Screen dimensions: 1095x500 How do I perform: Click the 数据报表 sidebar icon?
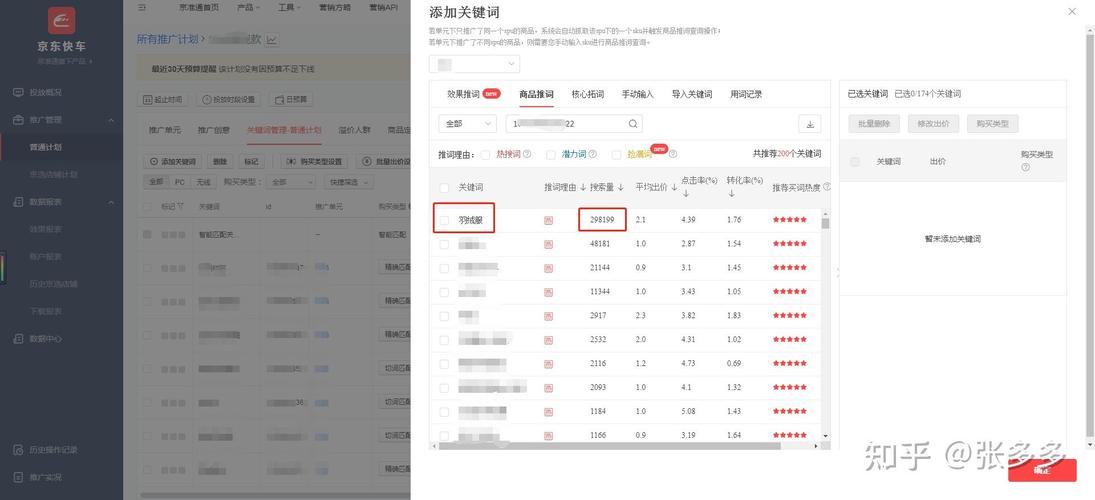tap(18, 202)
